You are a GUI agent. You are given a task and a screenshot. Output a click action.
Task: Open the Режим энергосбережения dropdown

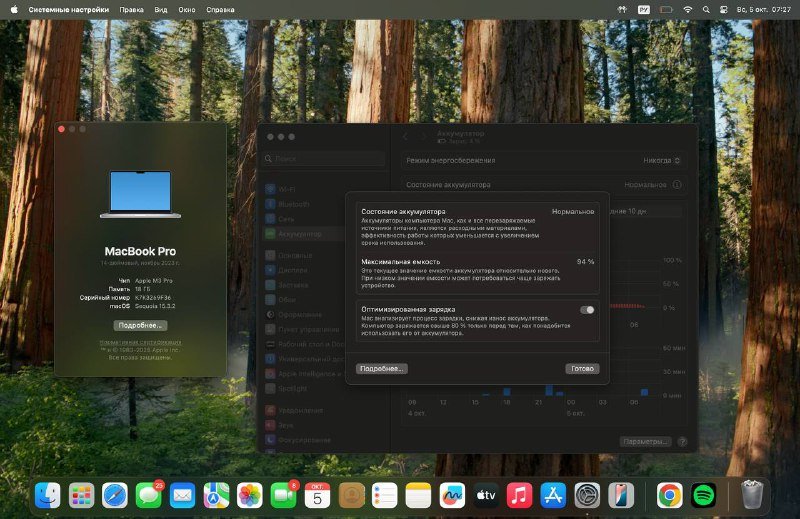pyautogui.click(x=662, y=160)
